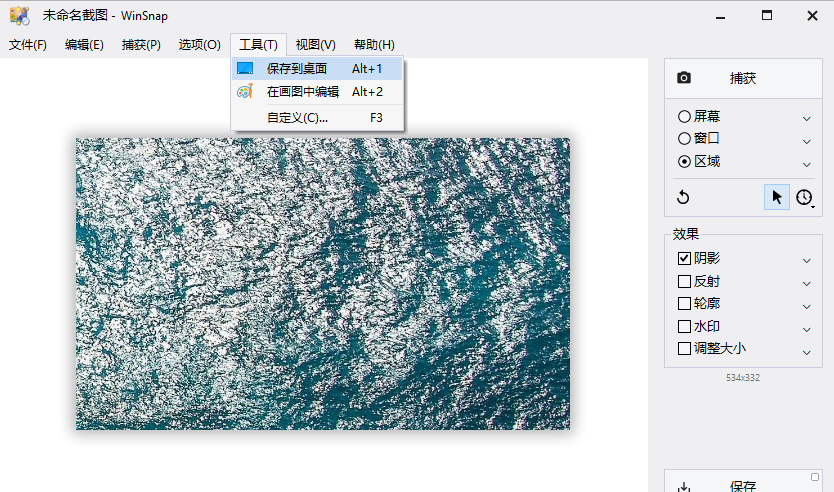Click the 捕获 capture button

743,78
